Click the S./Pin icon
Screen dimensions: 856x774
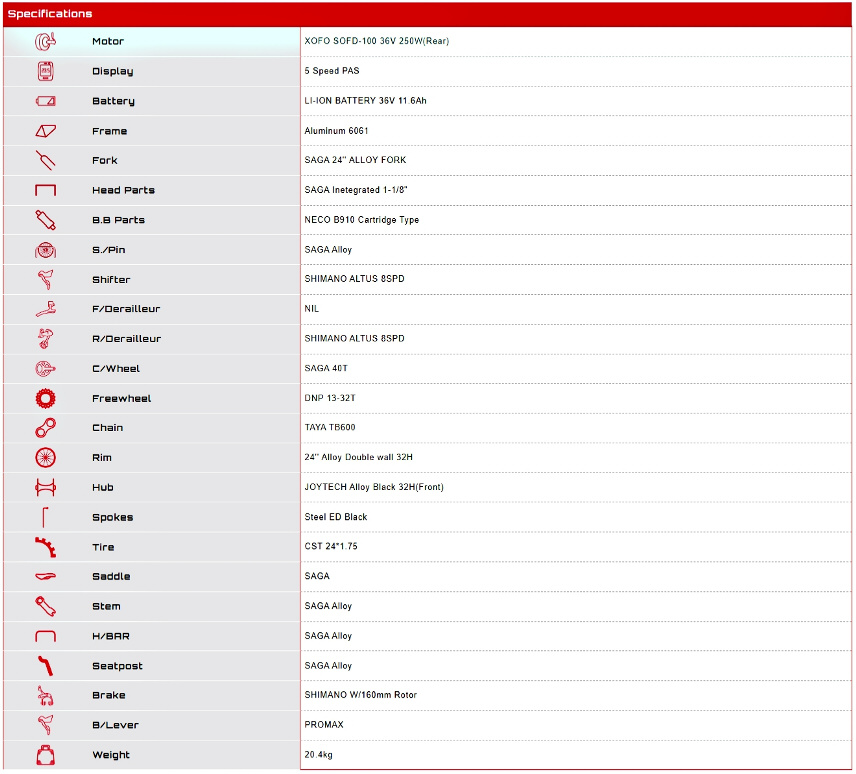pos(45,251)
